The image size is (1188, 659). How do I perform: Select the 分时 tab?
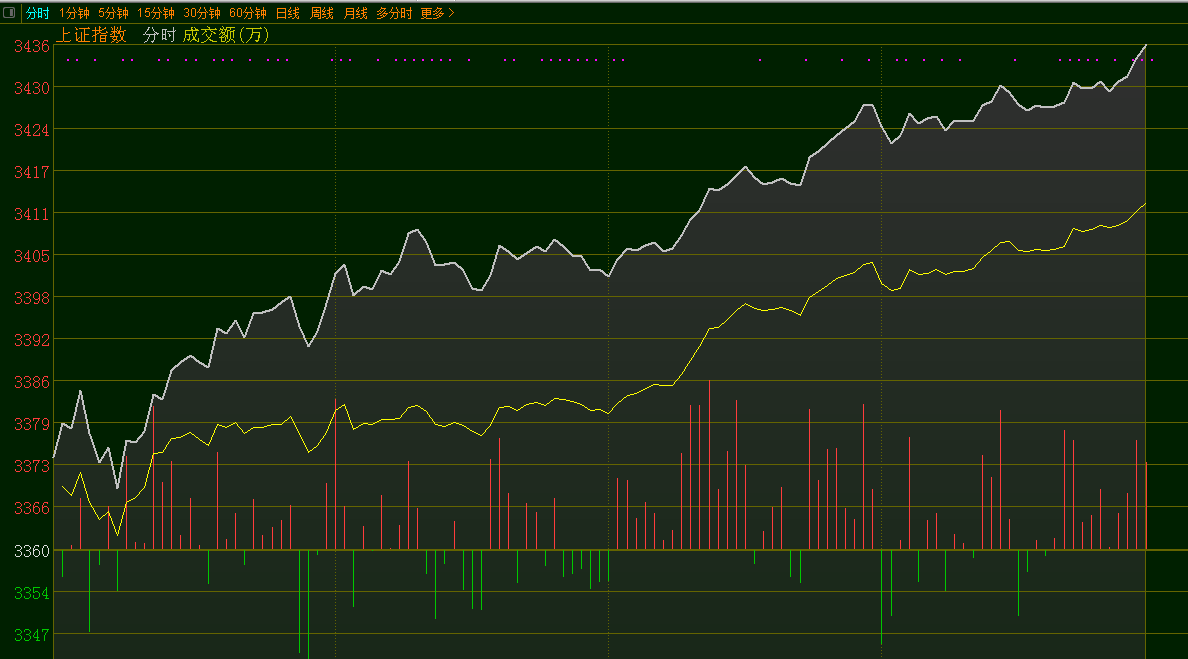pyautogui.click(x=37, y=13)
